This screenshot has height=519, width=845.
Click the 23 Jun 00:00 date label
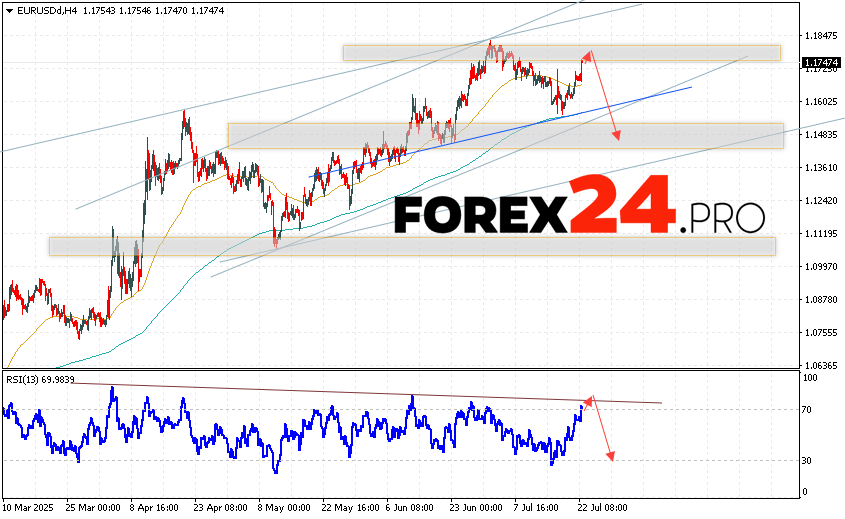(475, 507)
